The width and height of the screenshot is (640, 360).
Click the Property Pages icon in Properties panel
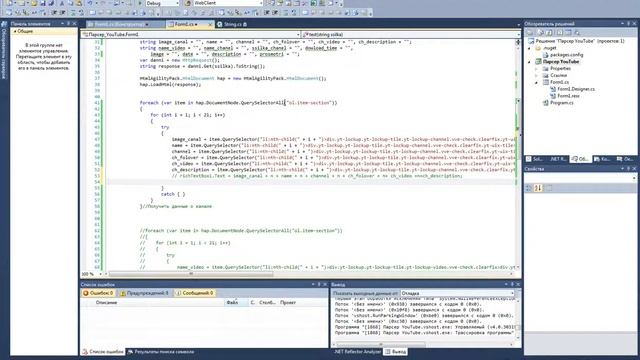pos(549,188)
